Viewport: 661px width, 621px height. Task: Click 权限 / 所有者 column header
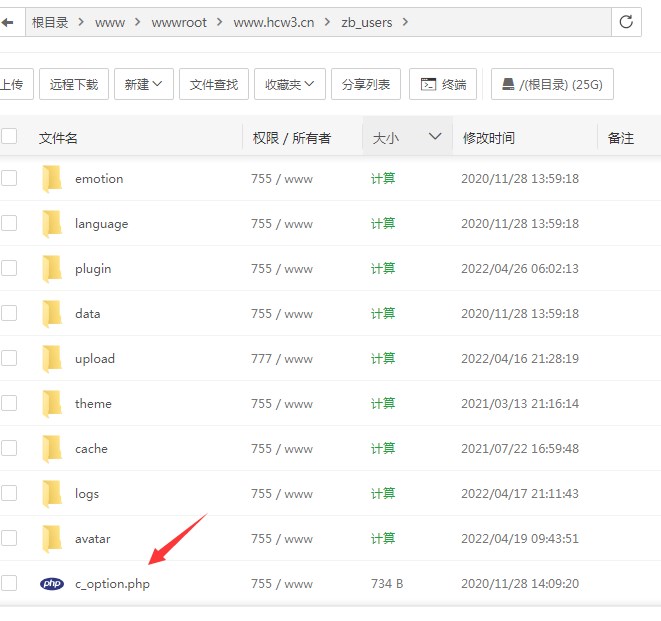tap(292, 138)
